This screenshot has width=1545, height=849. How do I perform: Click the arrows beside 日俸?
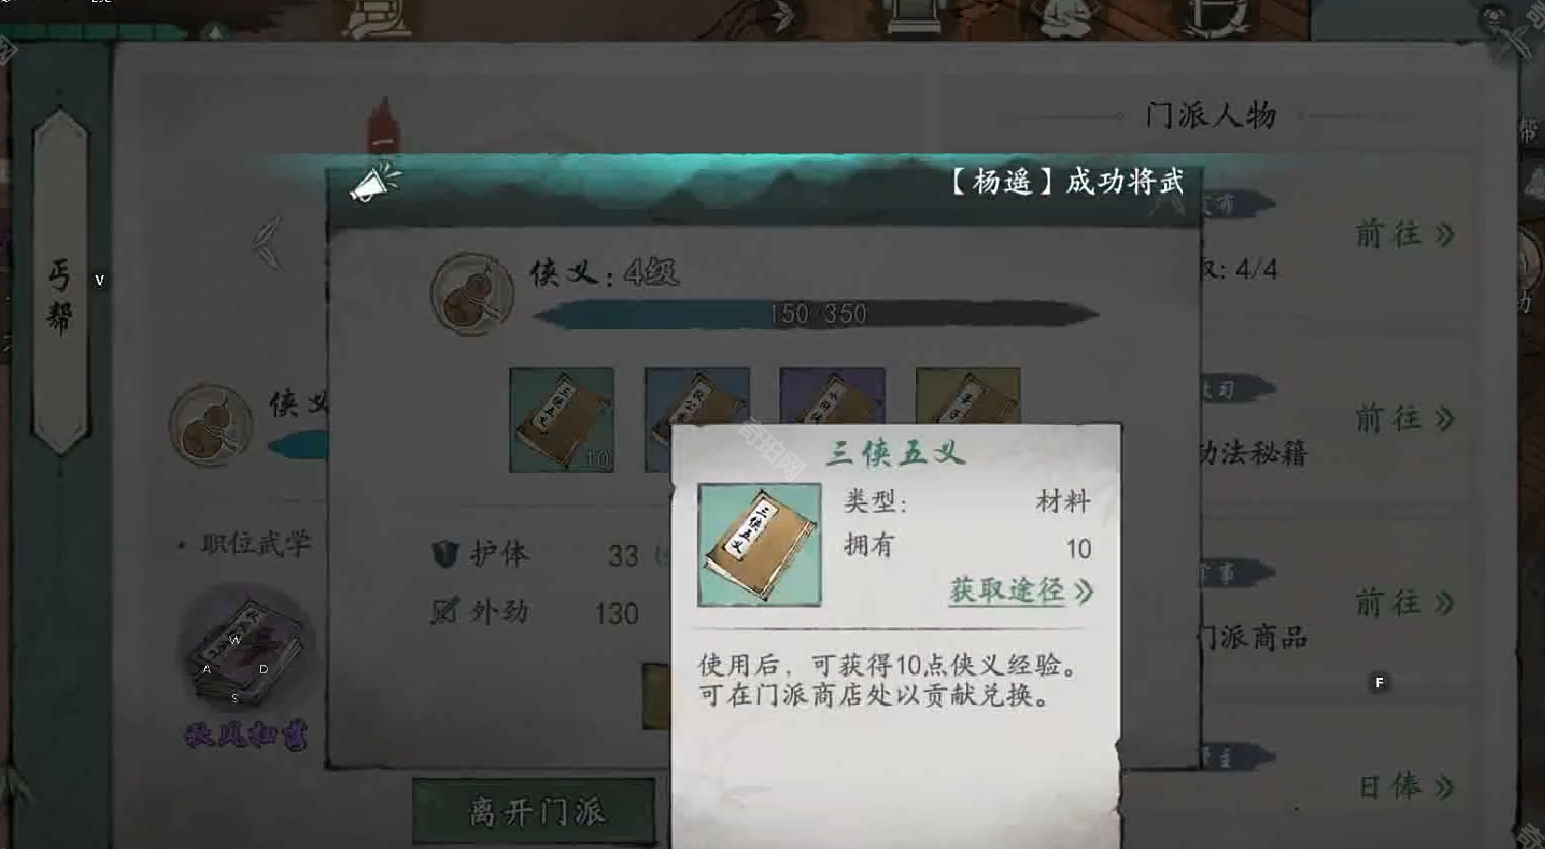[1444, 788]
